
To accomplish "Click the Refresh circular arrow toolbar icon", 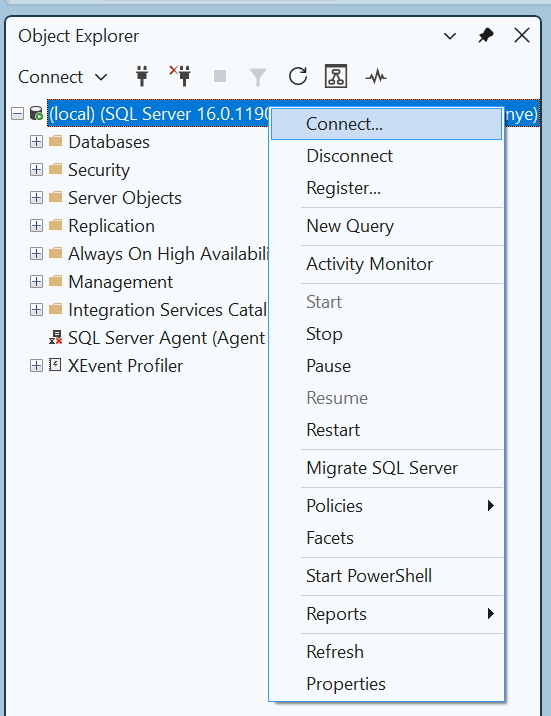I will point(298,76).
